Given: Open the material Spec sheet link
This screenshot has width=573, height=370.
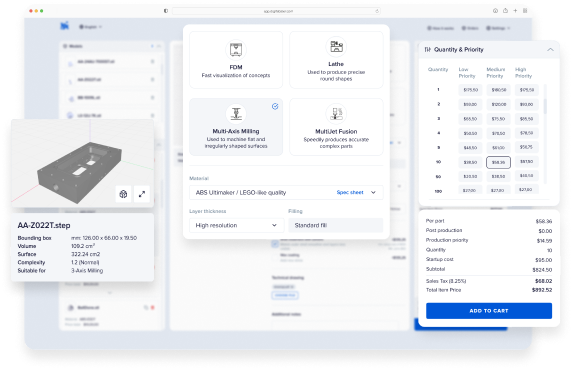Looking at the screenshot, I should (350, 192).
